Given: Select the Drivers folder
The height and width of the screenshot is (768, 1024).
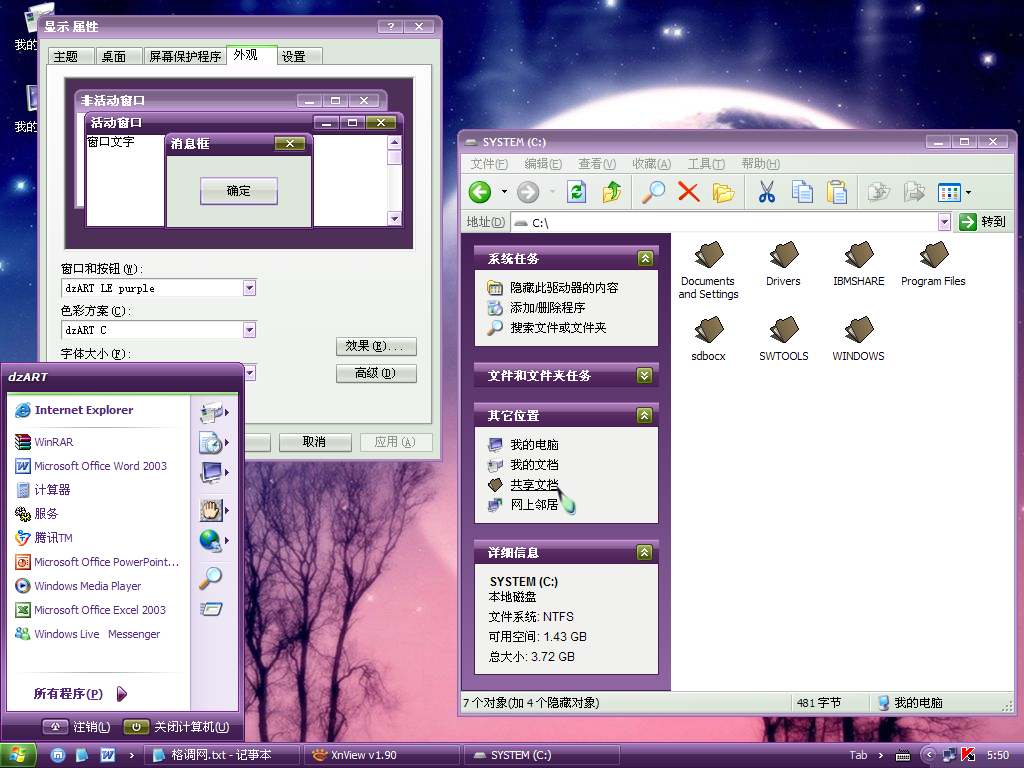Looking at the screenshot, I should click(x=783, y=264).
